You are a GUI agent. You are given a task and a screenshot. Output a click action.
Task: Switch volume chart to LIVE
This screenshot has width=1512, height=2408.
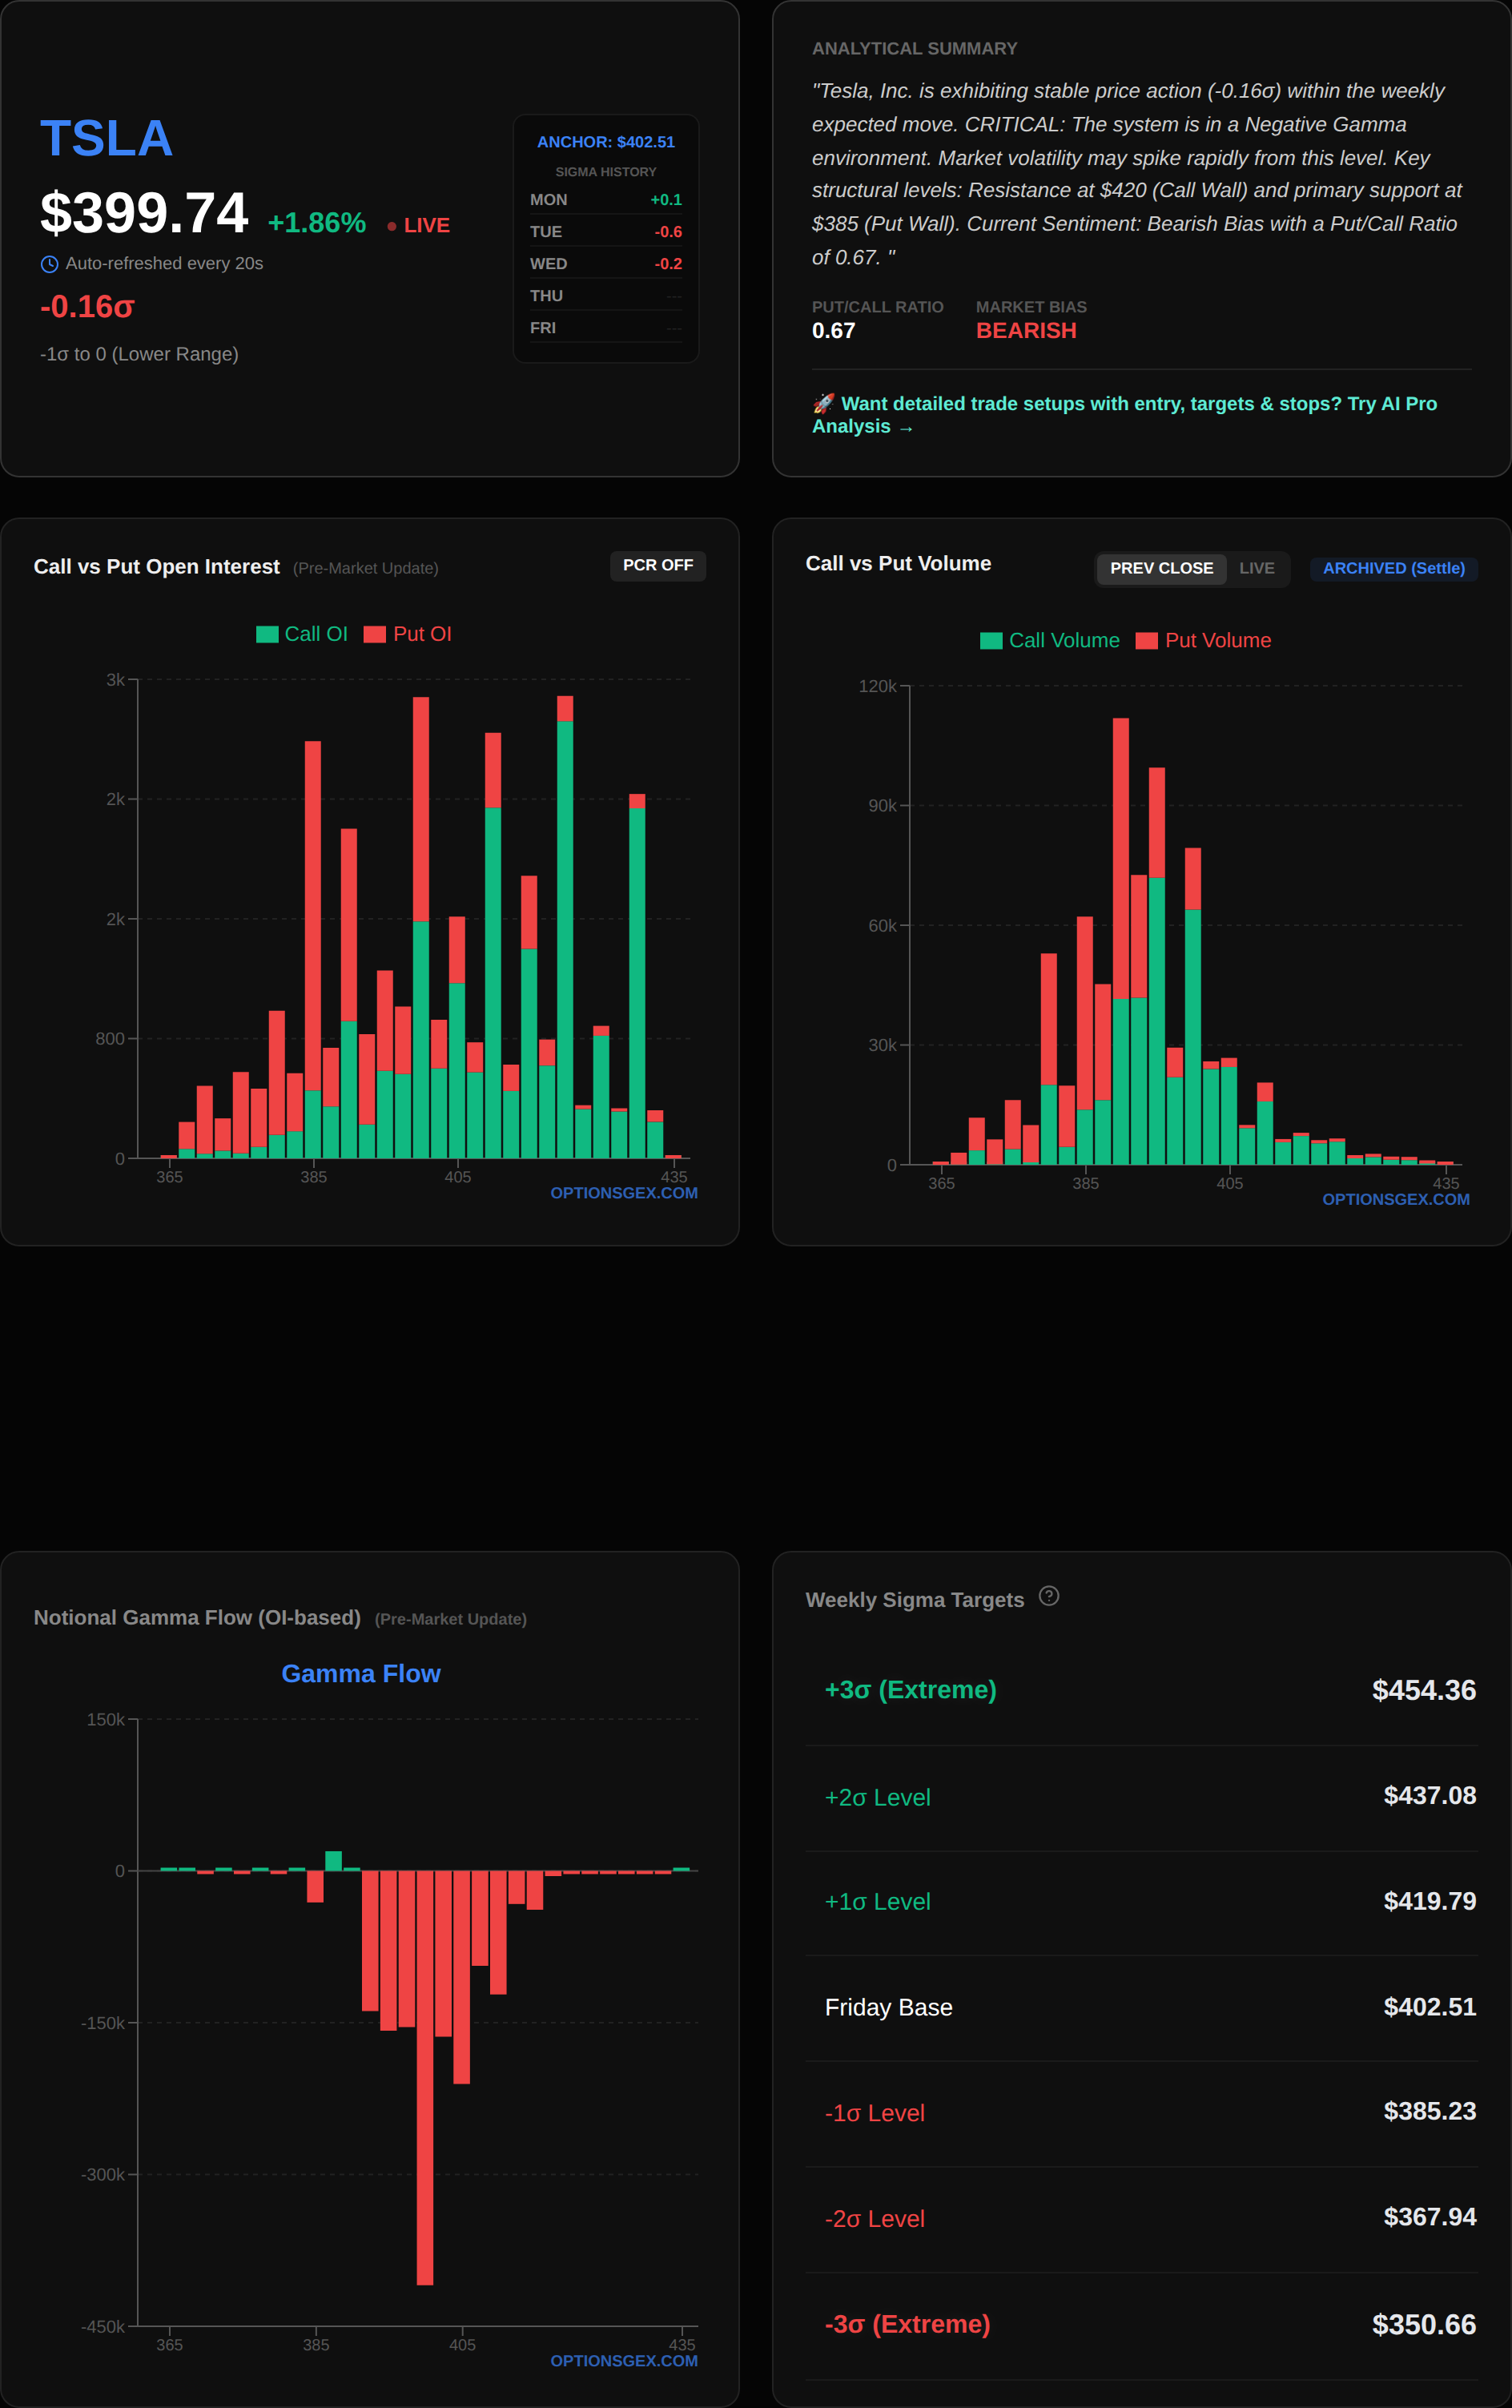tap(1256, 568)
